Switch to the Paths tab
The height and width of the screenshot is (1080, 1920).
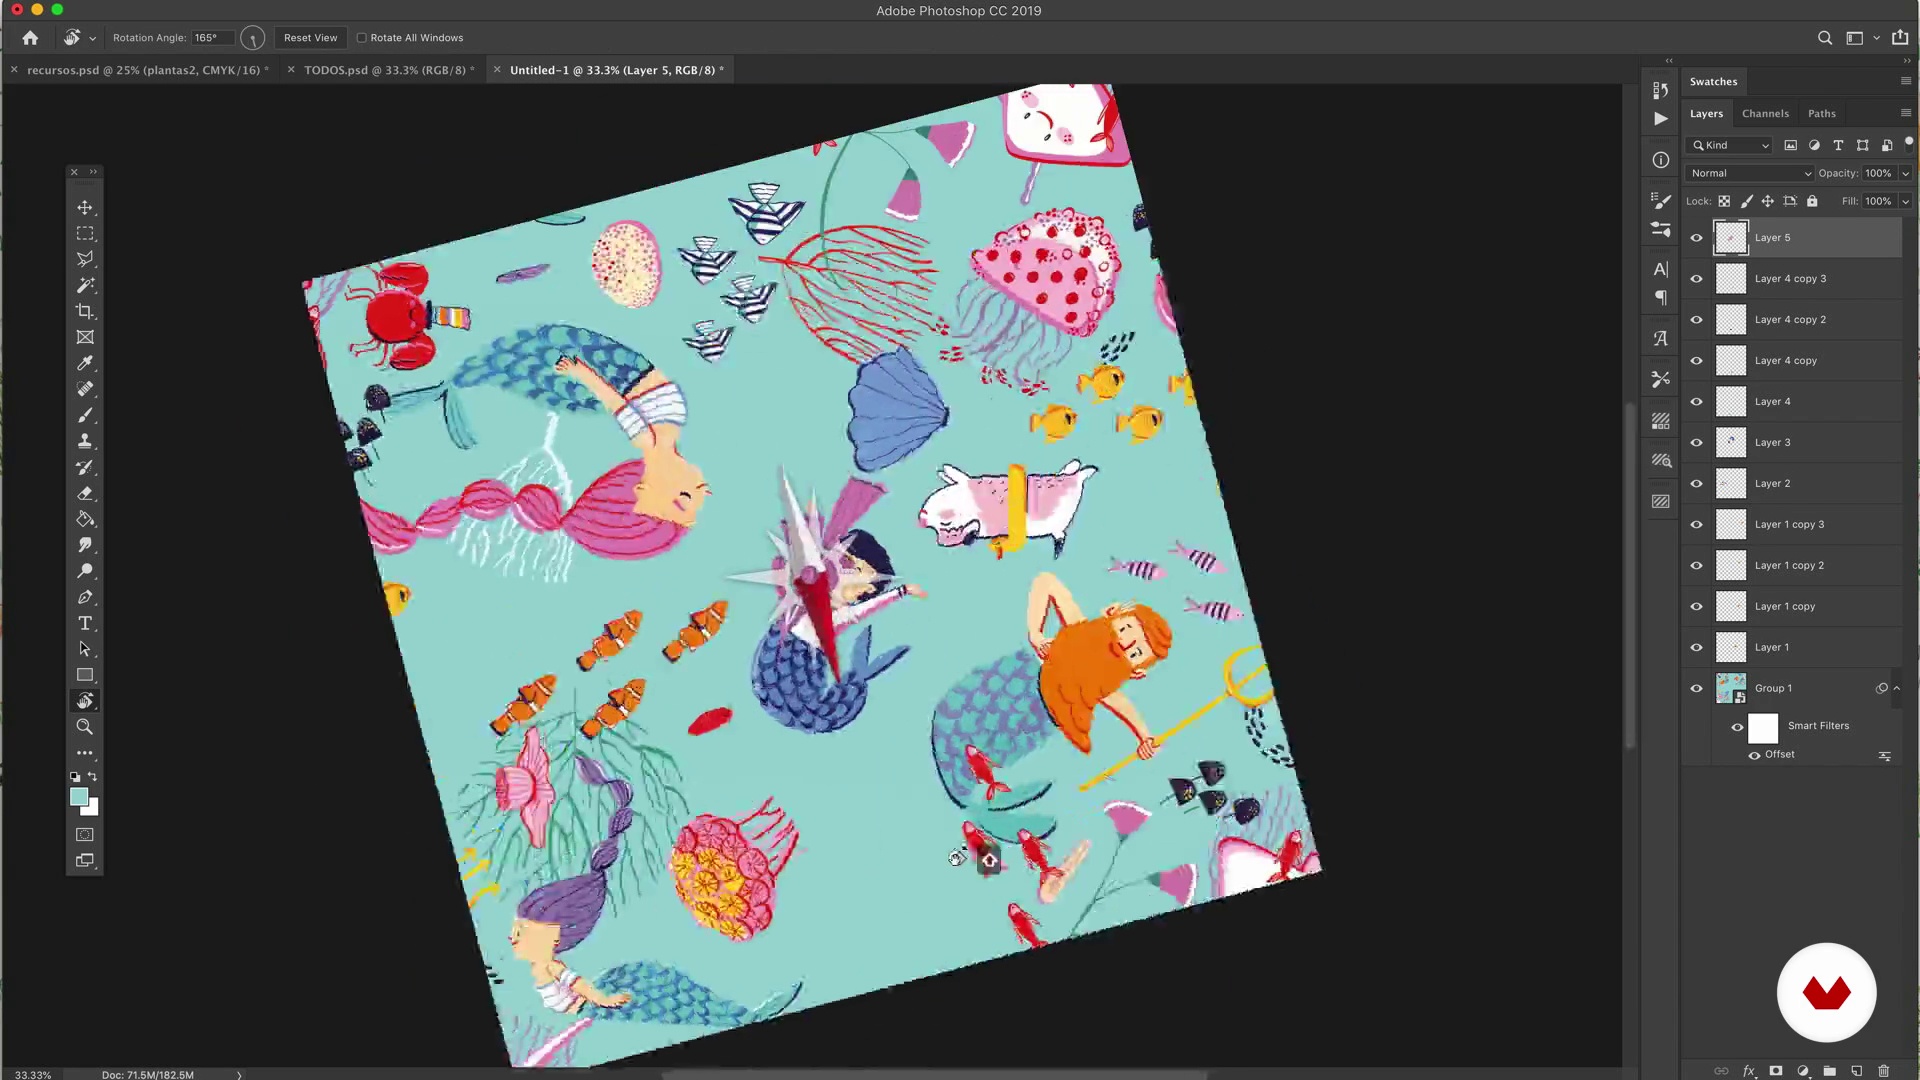pos(1821,114)
